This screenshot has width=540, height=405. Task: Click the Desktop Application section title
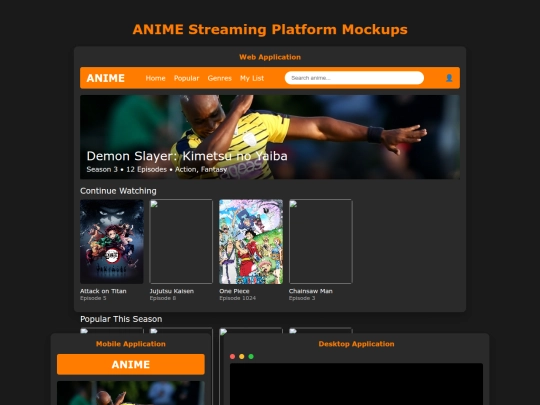356,344
